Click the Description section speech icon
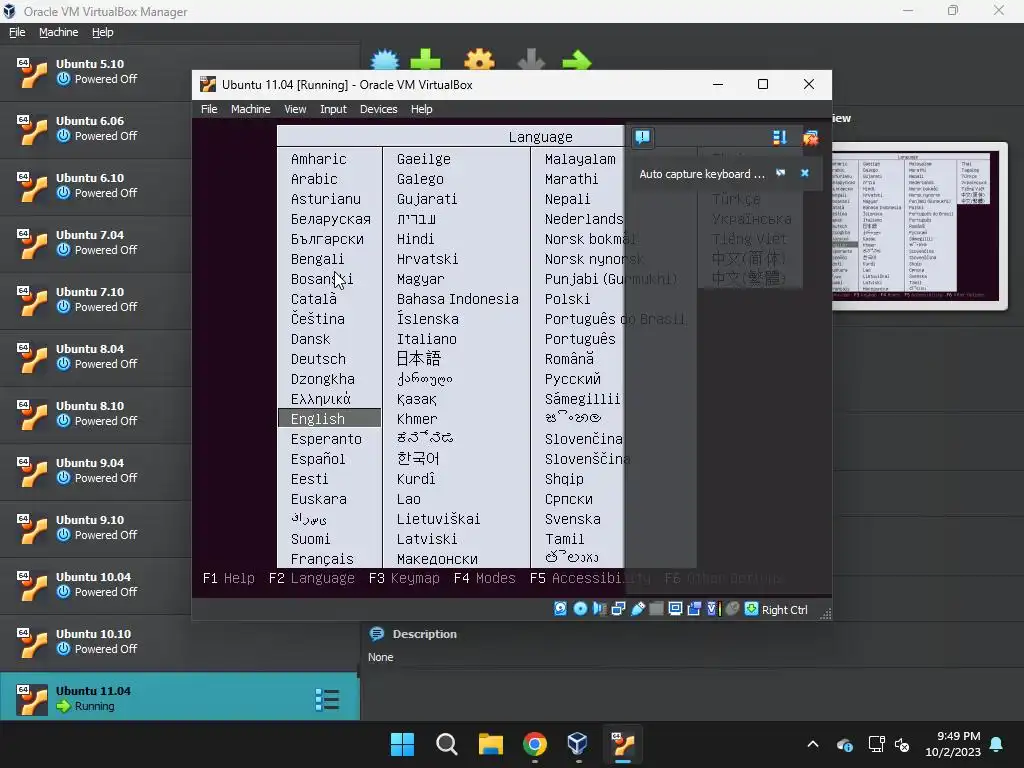 376,634
